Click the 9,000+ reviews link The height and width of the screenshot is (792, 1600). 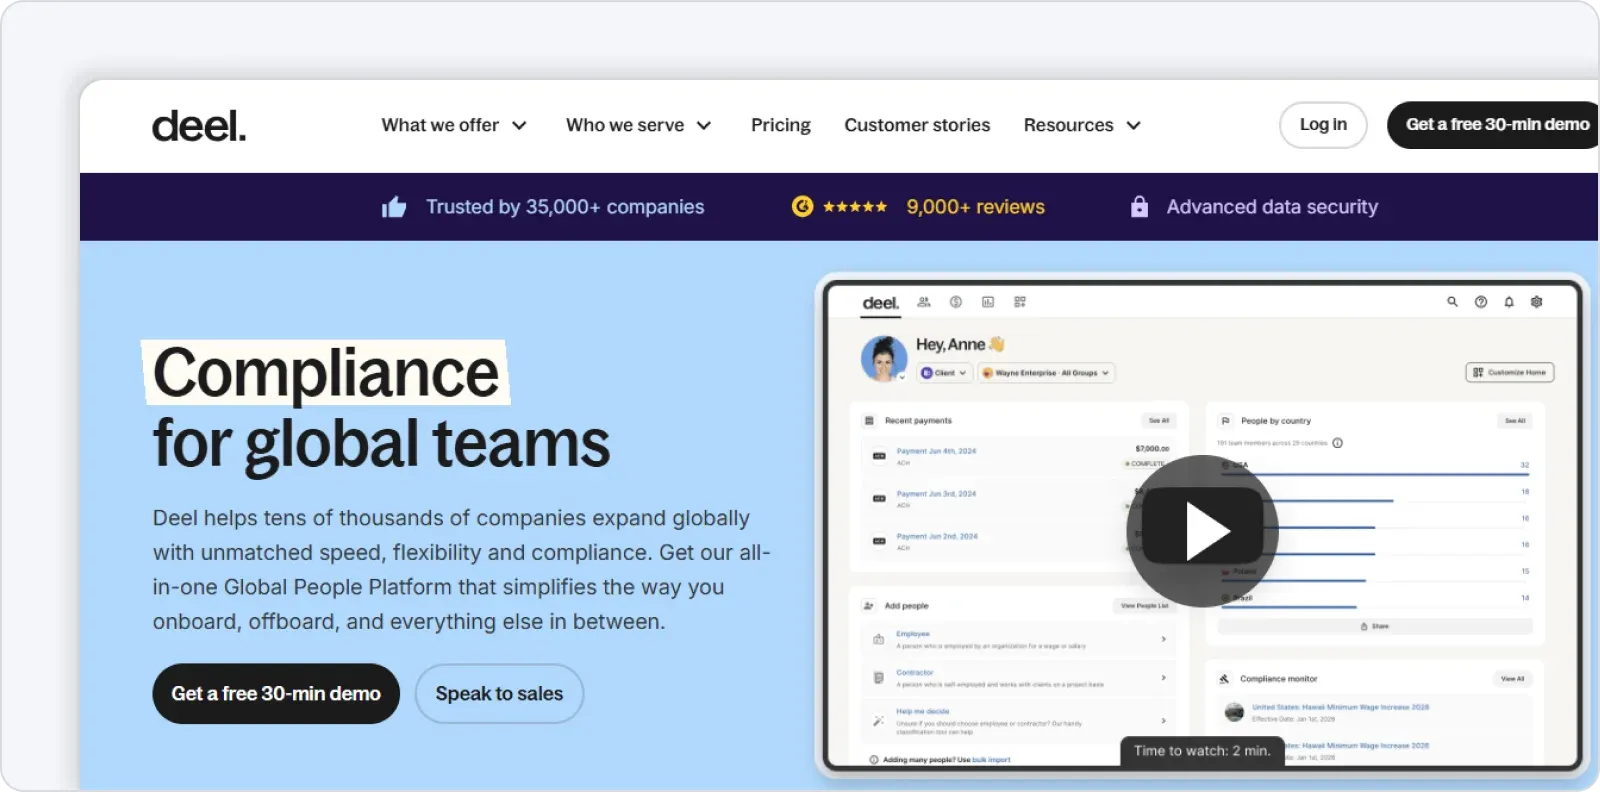pyautogui.click(x=975, y=207)
